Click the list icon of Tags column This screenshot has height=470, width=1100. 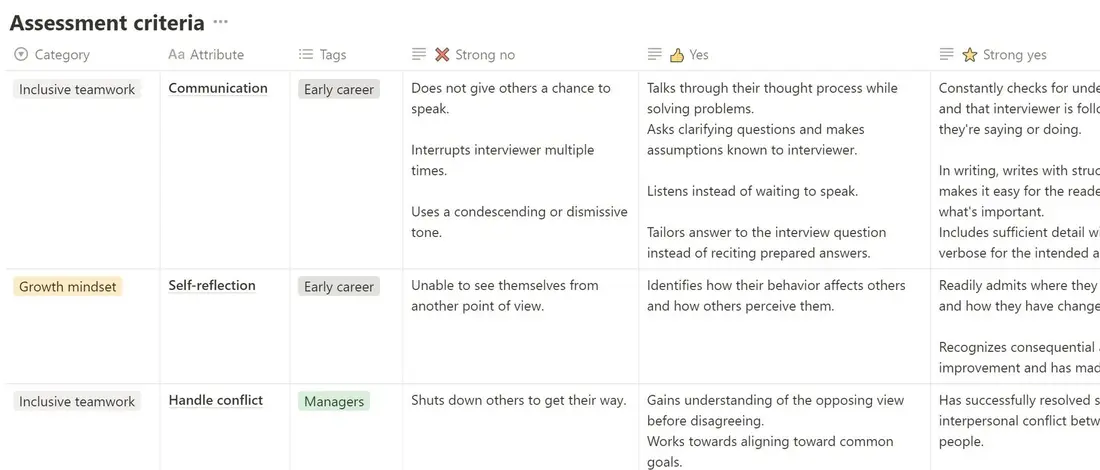tap(305, 54)
